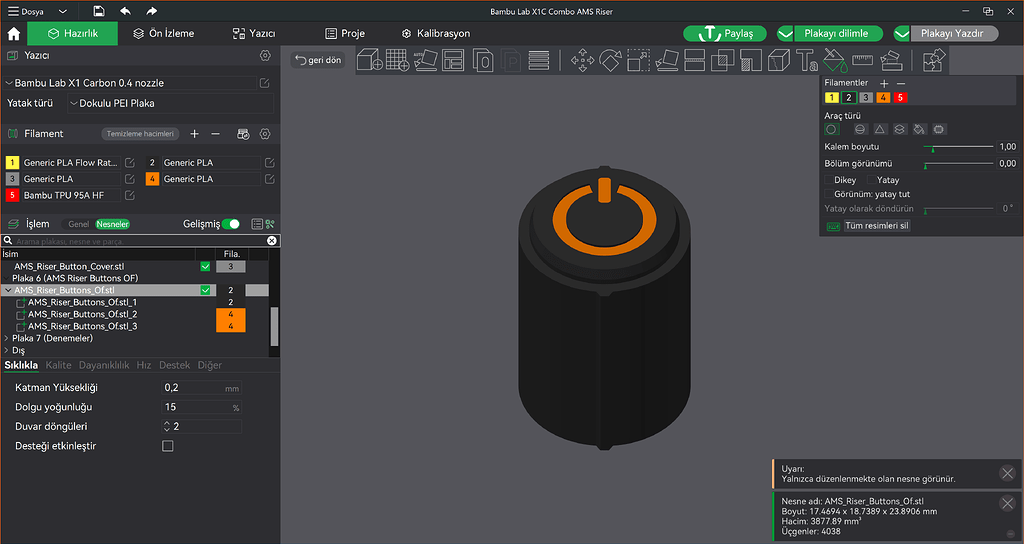Open printer settings gear in Yazıcı header
Image resolution: width=1024 pixels, height=544 pixels.
[265, 56]
